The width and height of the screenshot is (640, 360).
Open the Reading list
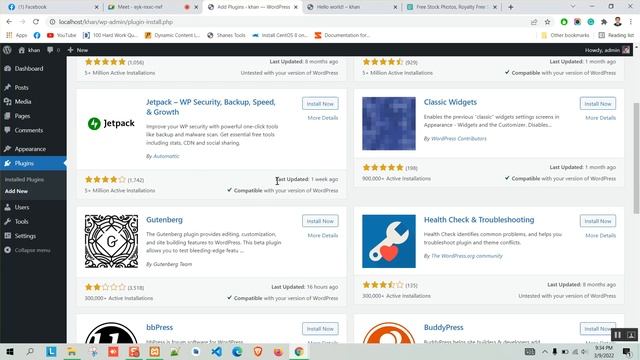click(616, 36)
